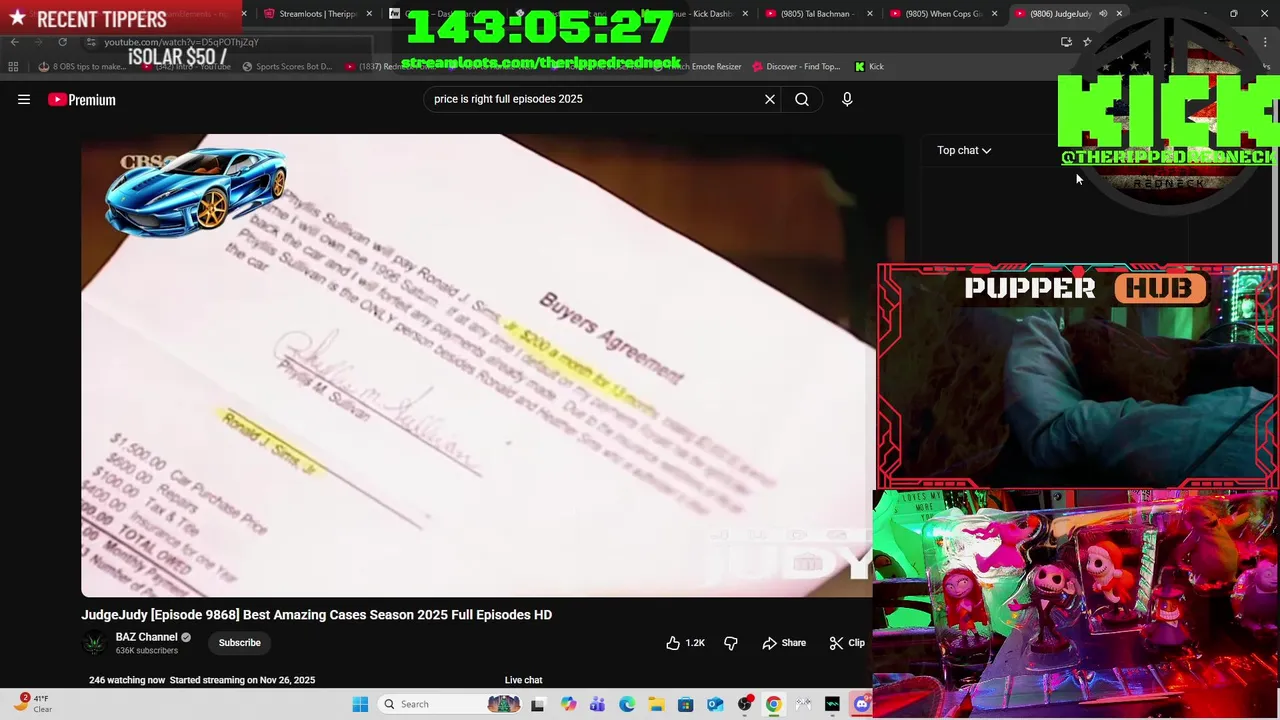Open BAZ Channel avatar
Image resolution: width=1280 pixels, height=720 pixels.
click(x=95, y=643)
